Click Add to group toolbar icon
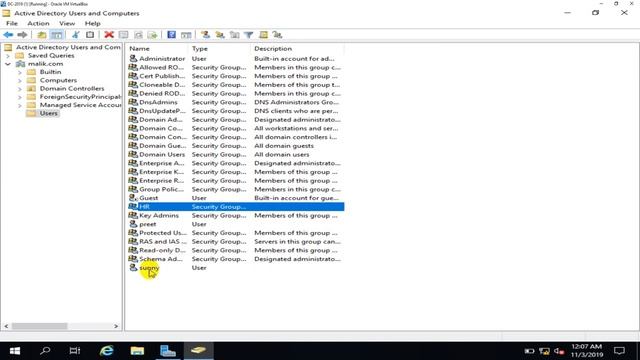This screenshot has height=360, width=640. pyautogui.click(x=278, y=35)
